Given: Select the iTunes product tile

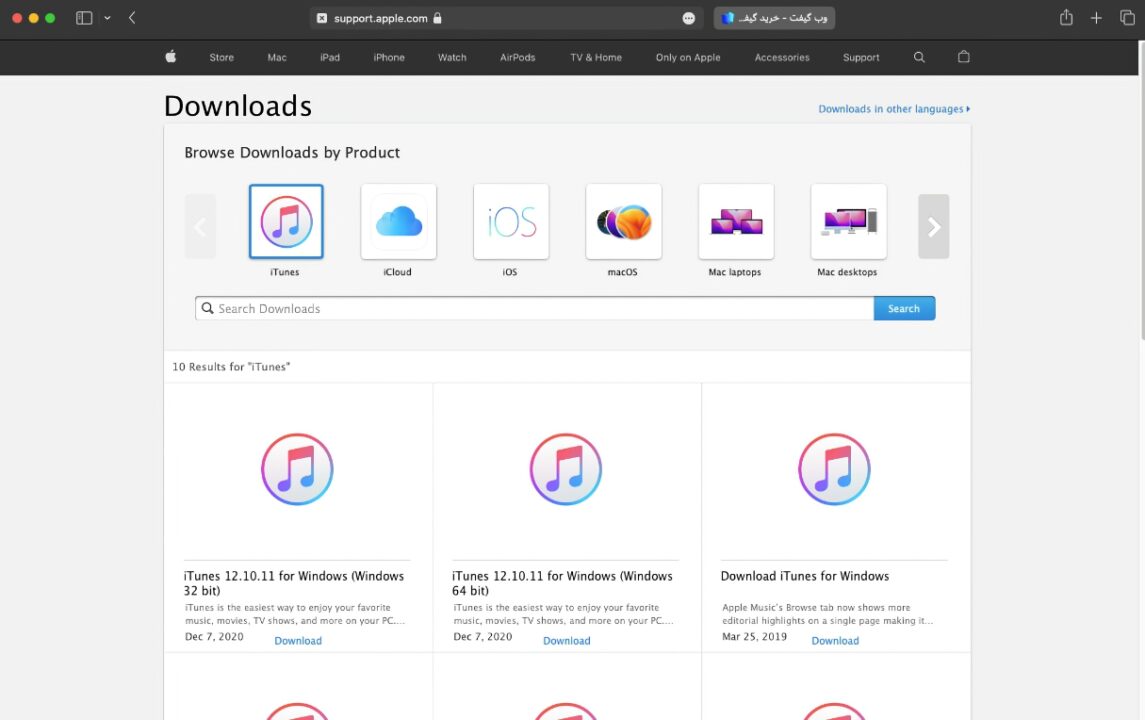Looking at the screenshot, I should pos(286,221).
